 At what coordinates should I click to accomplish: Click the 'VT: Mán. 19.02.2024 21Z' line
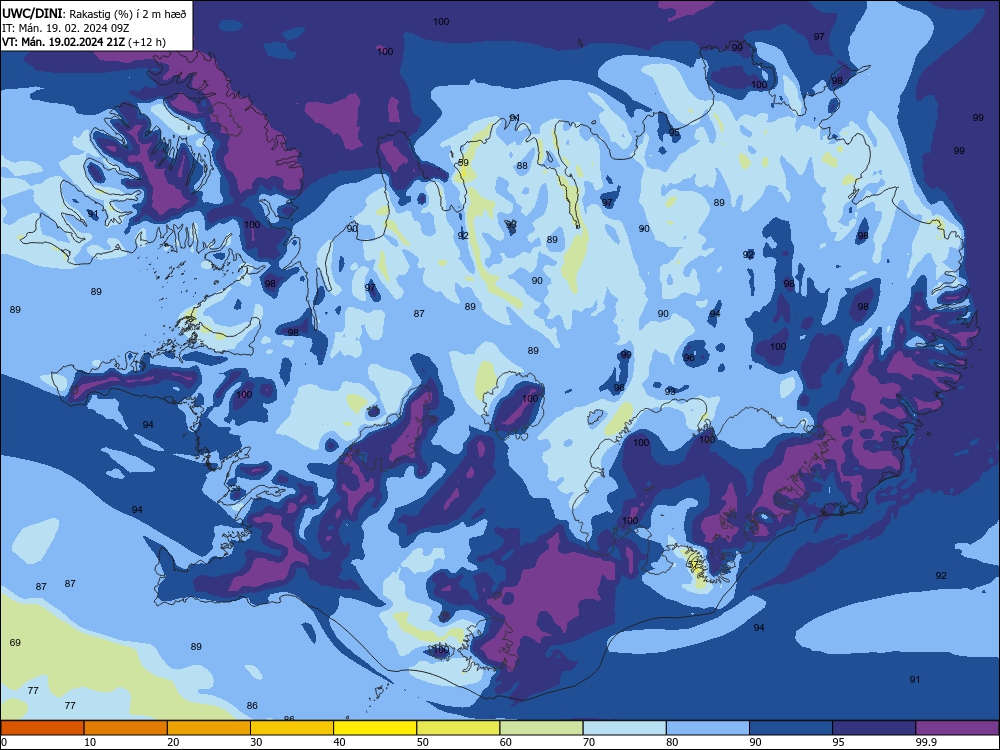point(63,42)
